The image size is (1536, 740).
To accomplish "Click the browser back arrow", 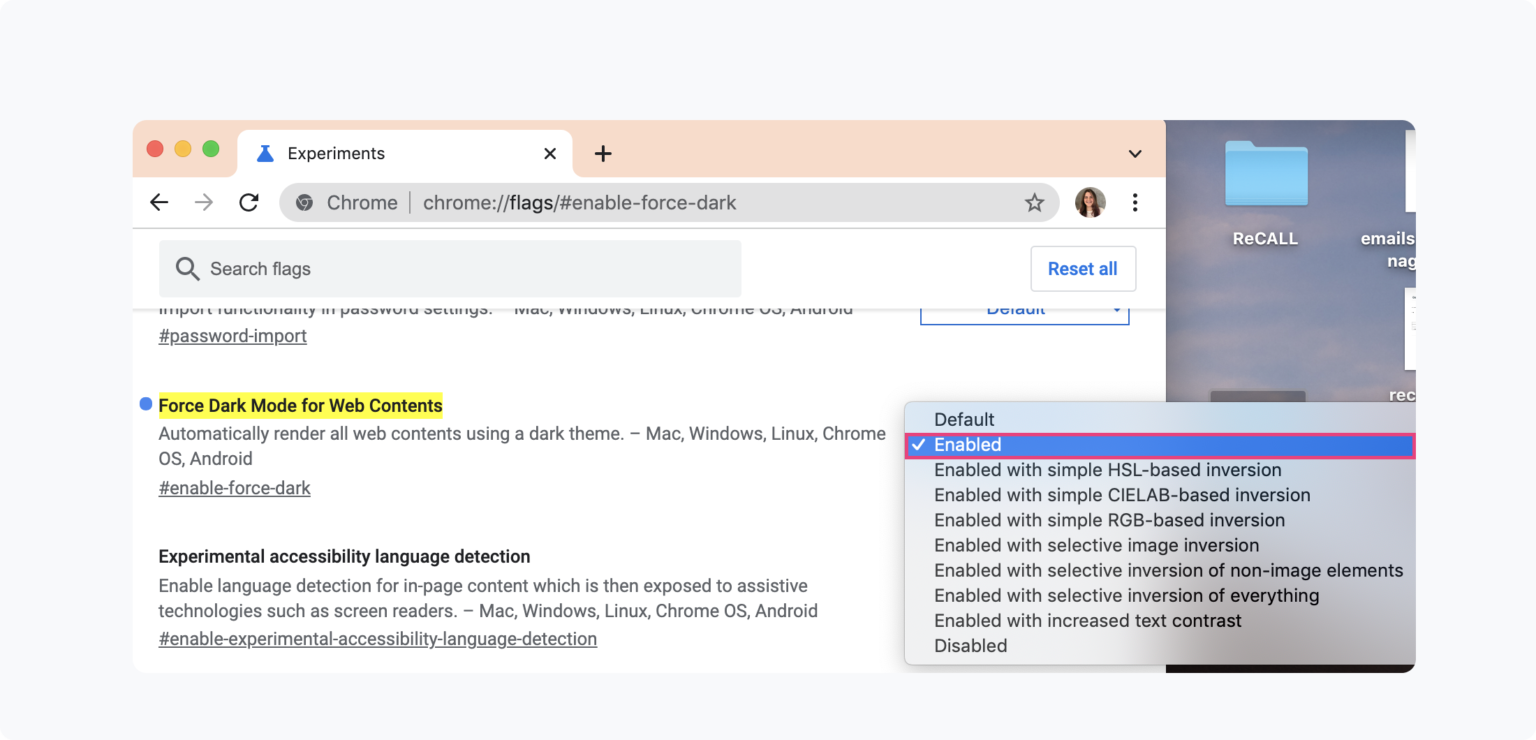I will pyautogui.click(x=159, y=203).
